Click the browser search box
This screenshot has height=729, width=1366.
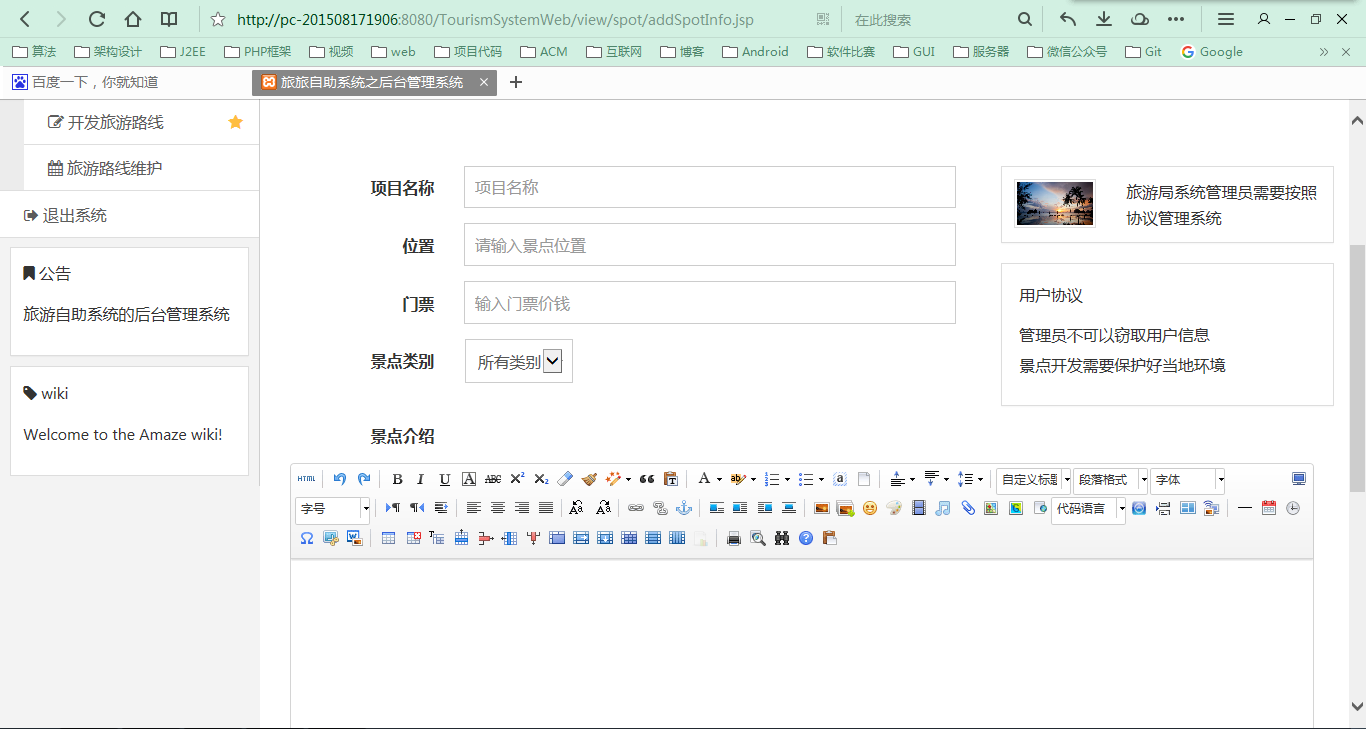tap(930, 19)
